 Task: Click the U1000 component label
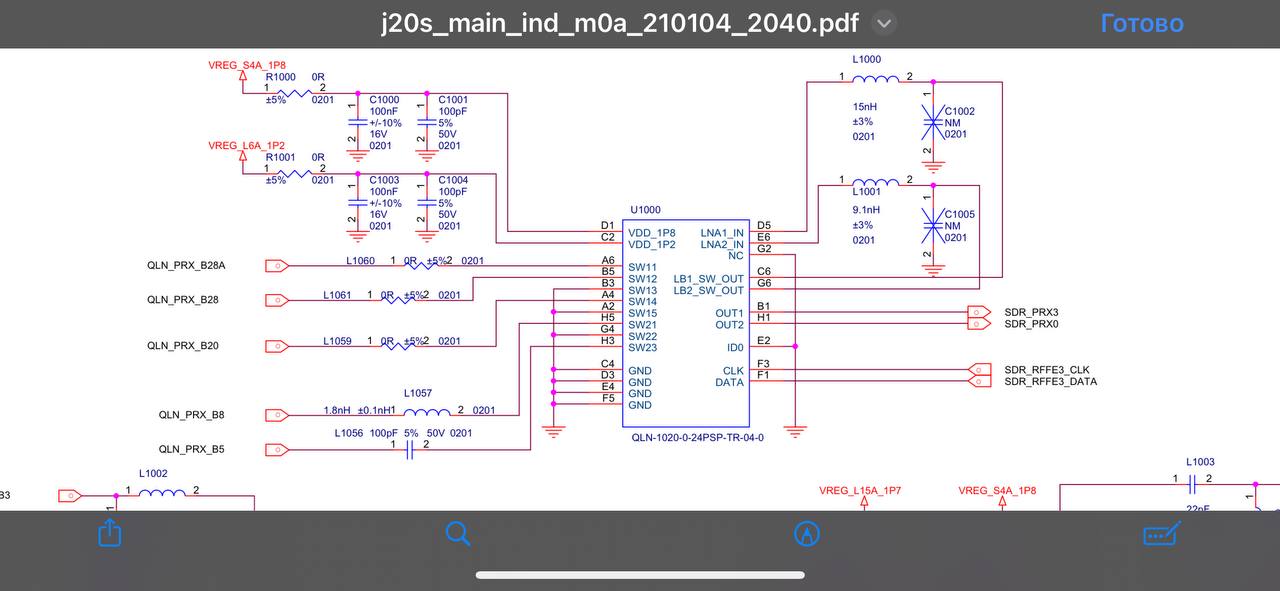[x=645, y=210]
